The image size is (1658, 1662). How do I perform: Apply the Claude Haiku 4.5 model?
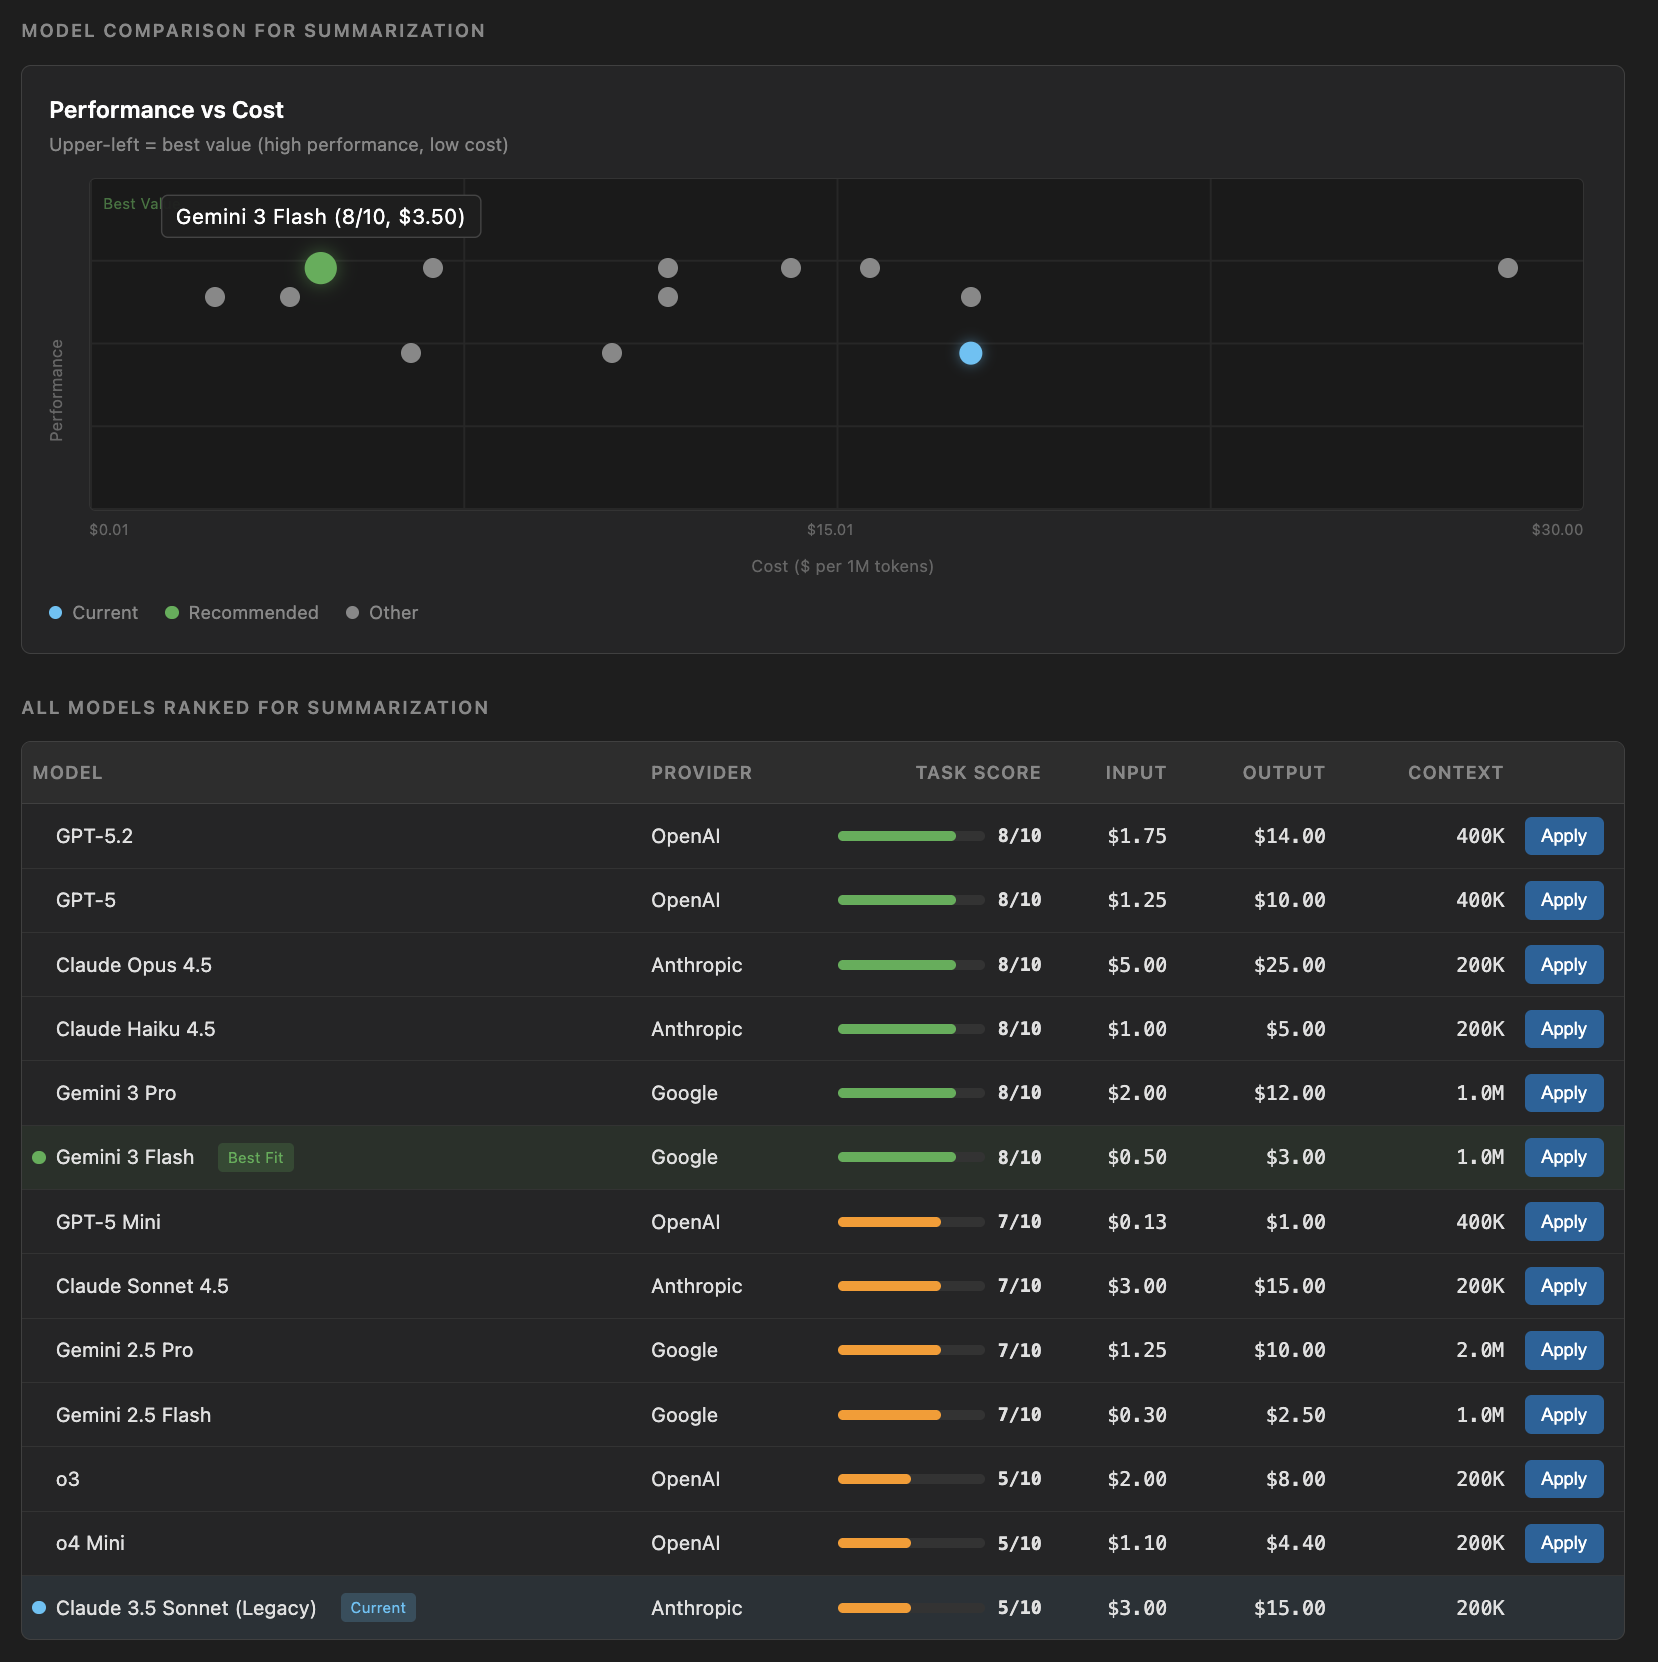pyautogui.click(x=1563, y=1029)
